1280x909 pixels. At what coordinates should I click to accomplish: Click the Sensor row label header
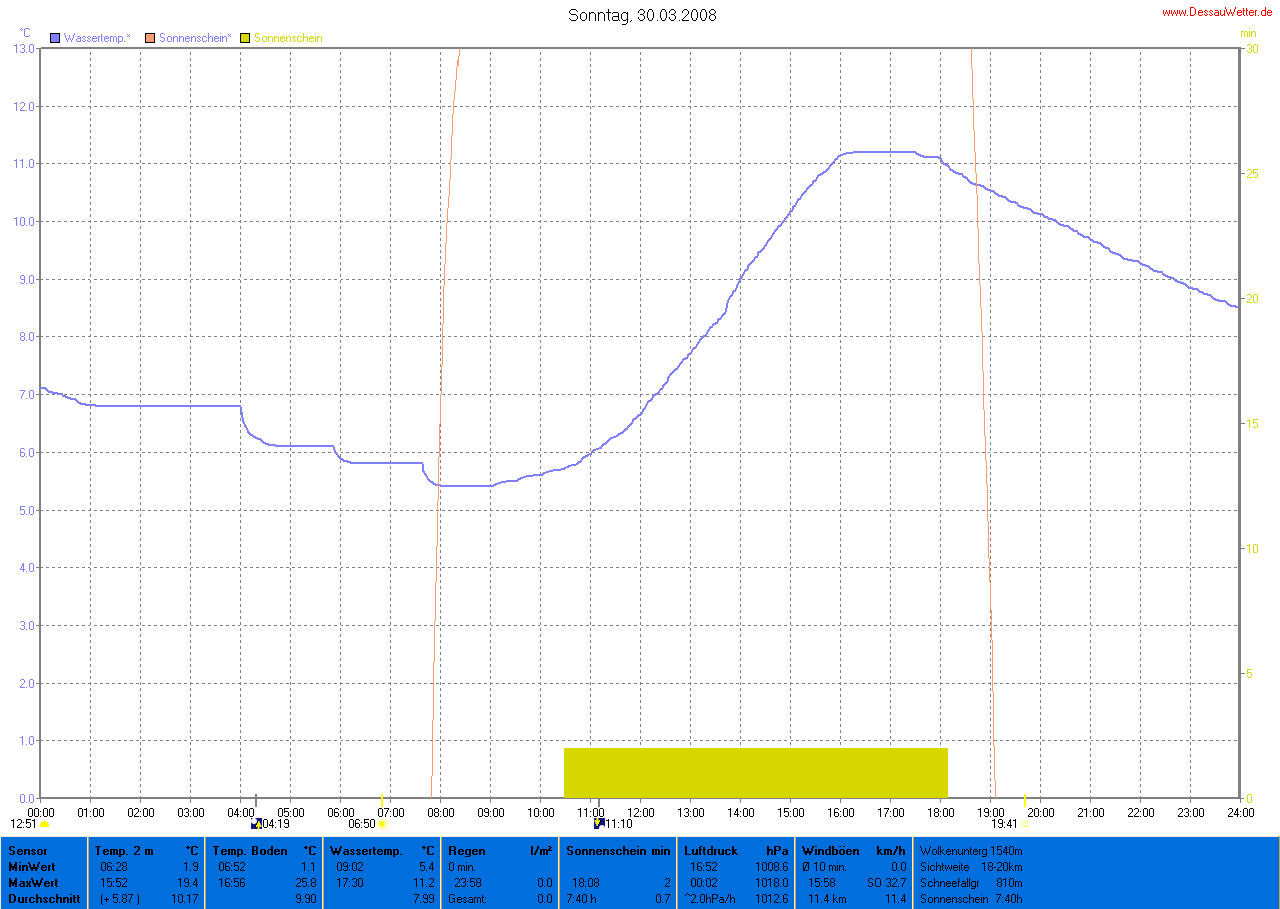[x=26, y=850]
